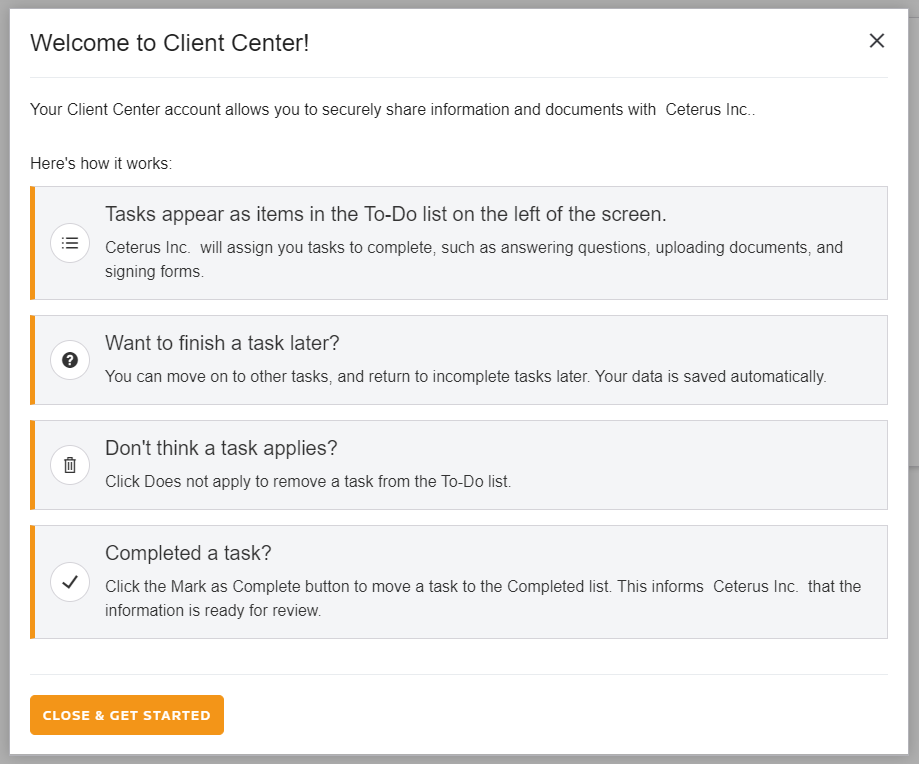The height and width of the screenshot is (764, 919).
Task: Click the To-Do list icon
Action: pos(70,243)
